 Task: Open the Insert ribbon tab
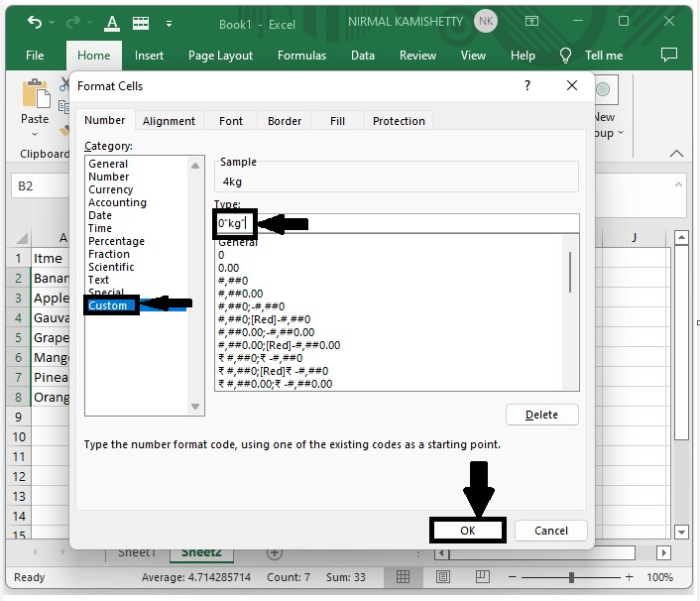click(149, 55)
